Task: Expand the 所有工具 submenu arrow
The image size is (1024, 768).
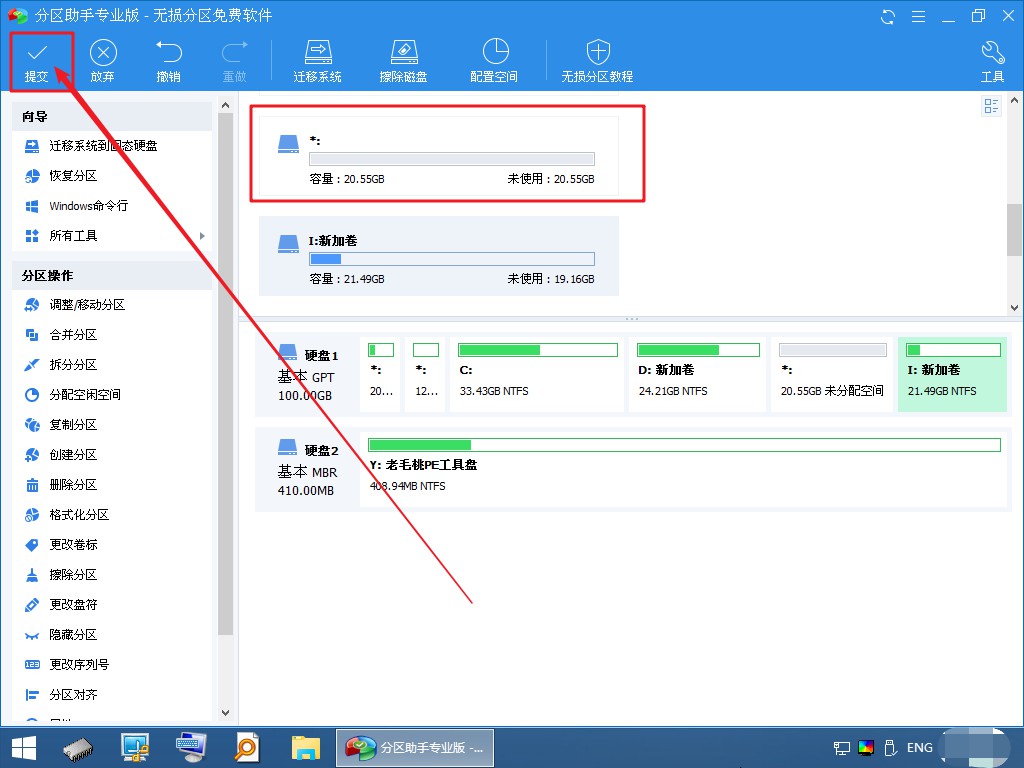Action: 202,236
